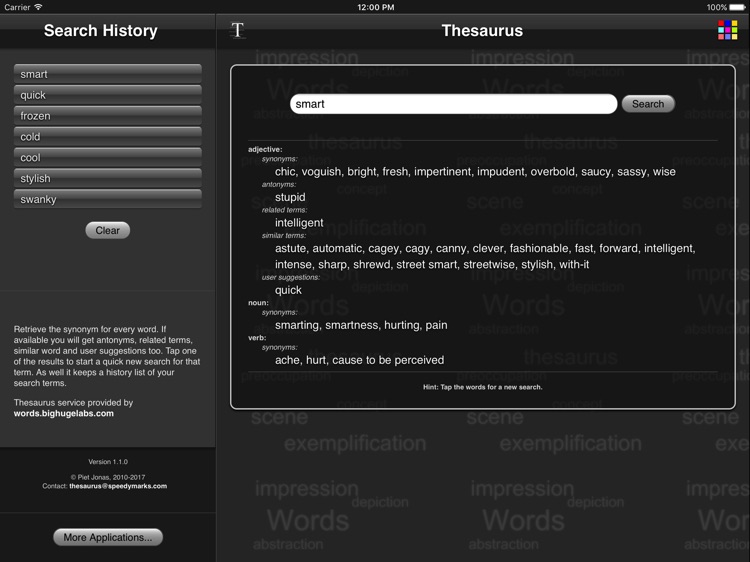
Task: Tap similar term 'fashionable'
Action: 539,248
